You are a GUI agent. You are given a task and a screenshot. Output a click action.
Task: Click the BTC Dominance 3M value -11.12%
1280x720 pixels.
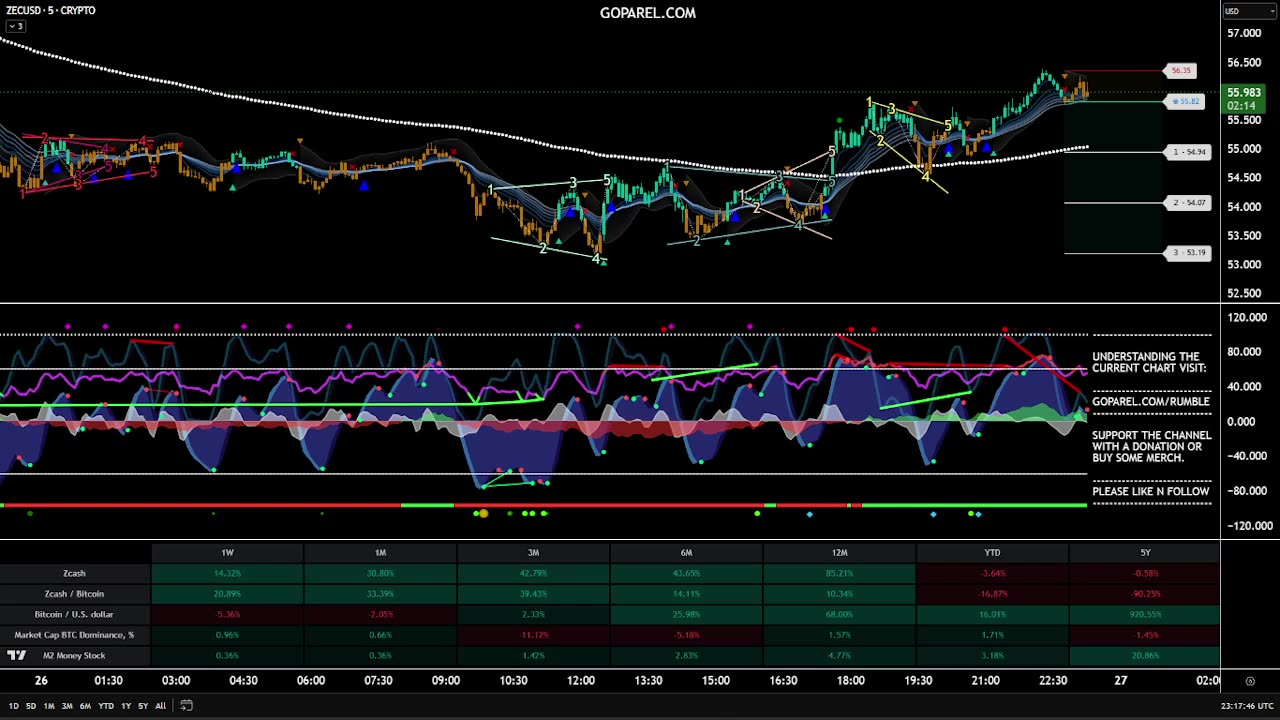point(533,635)
